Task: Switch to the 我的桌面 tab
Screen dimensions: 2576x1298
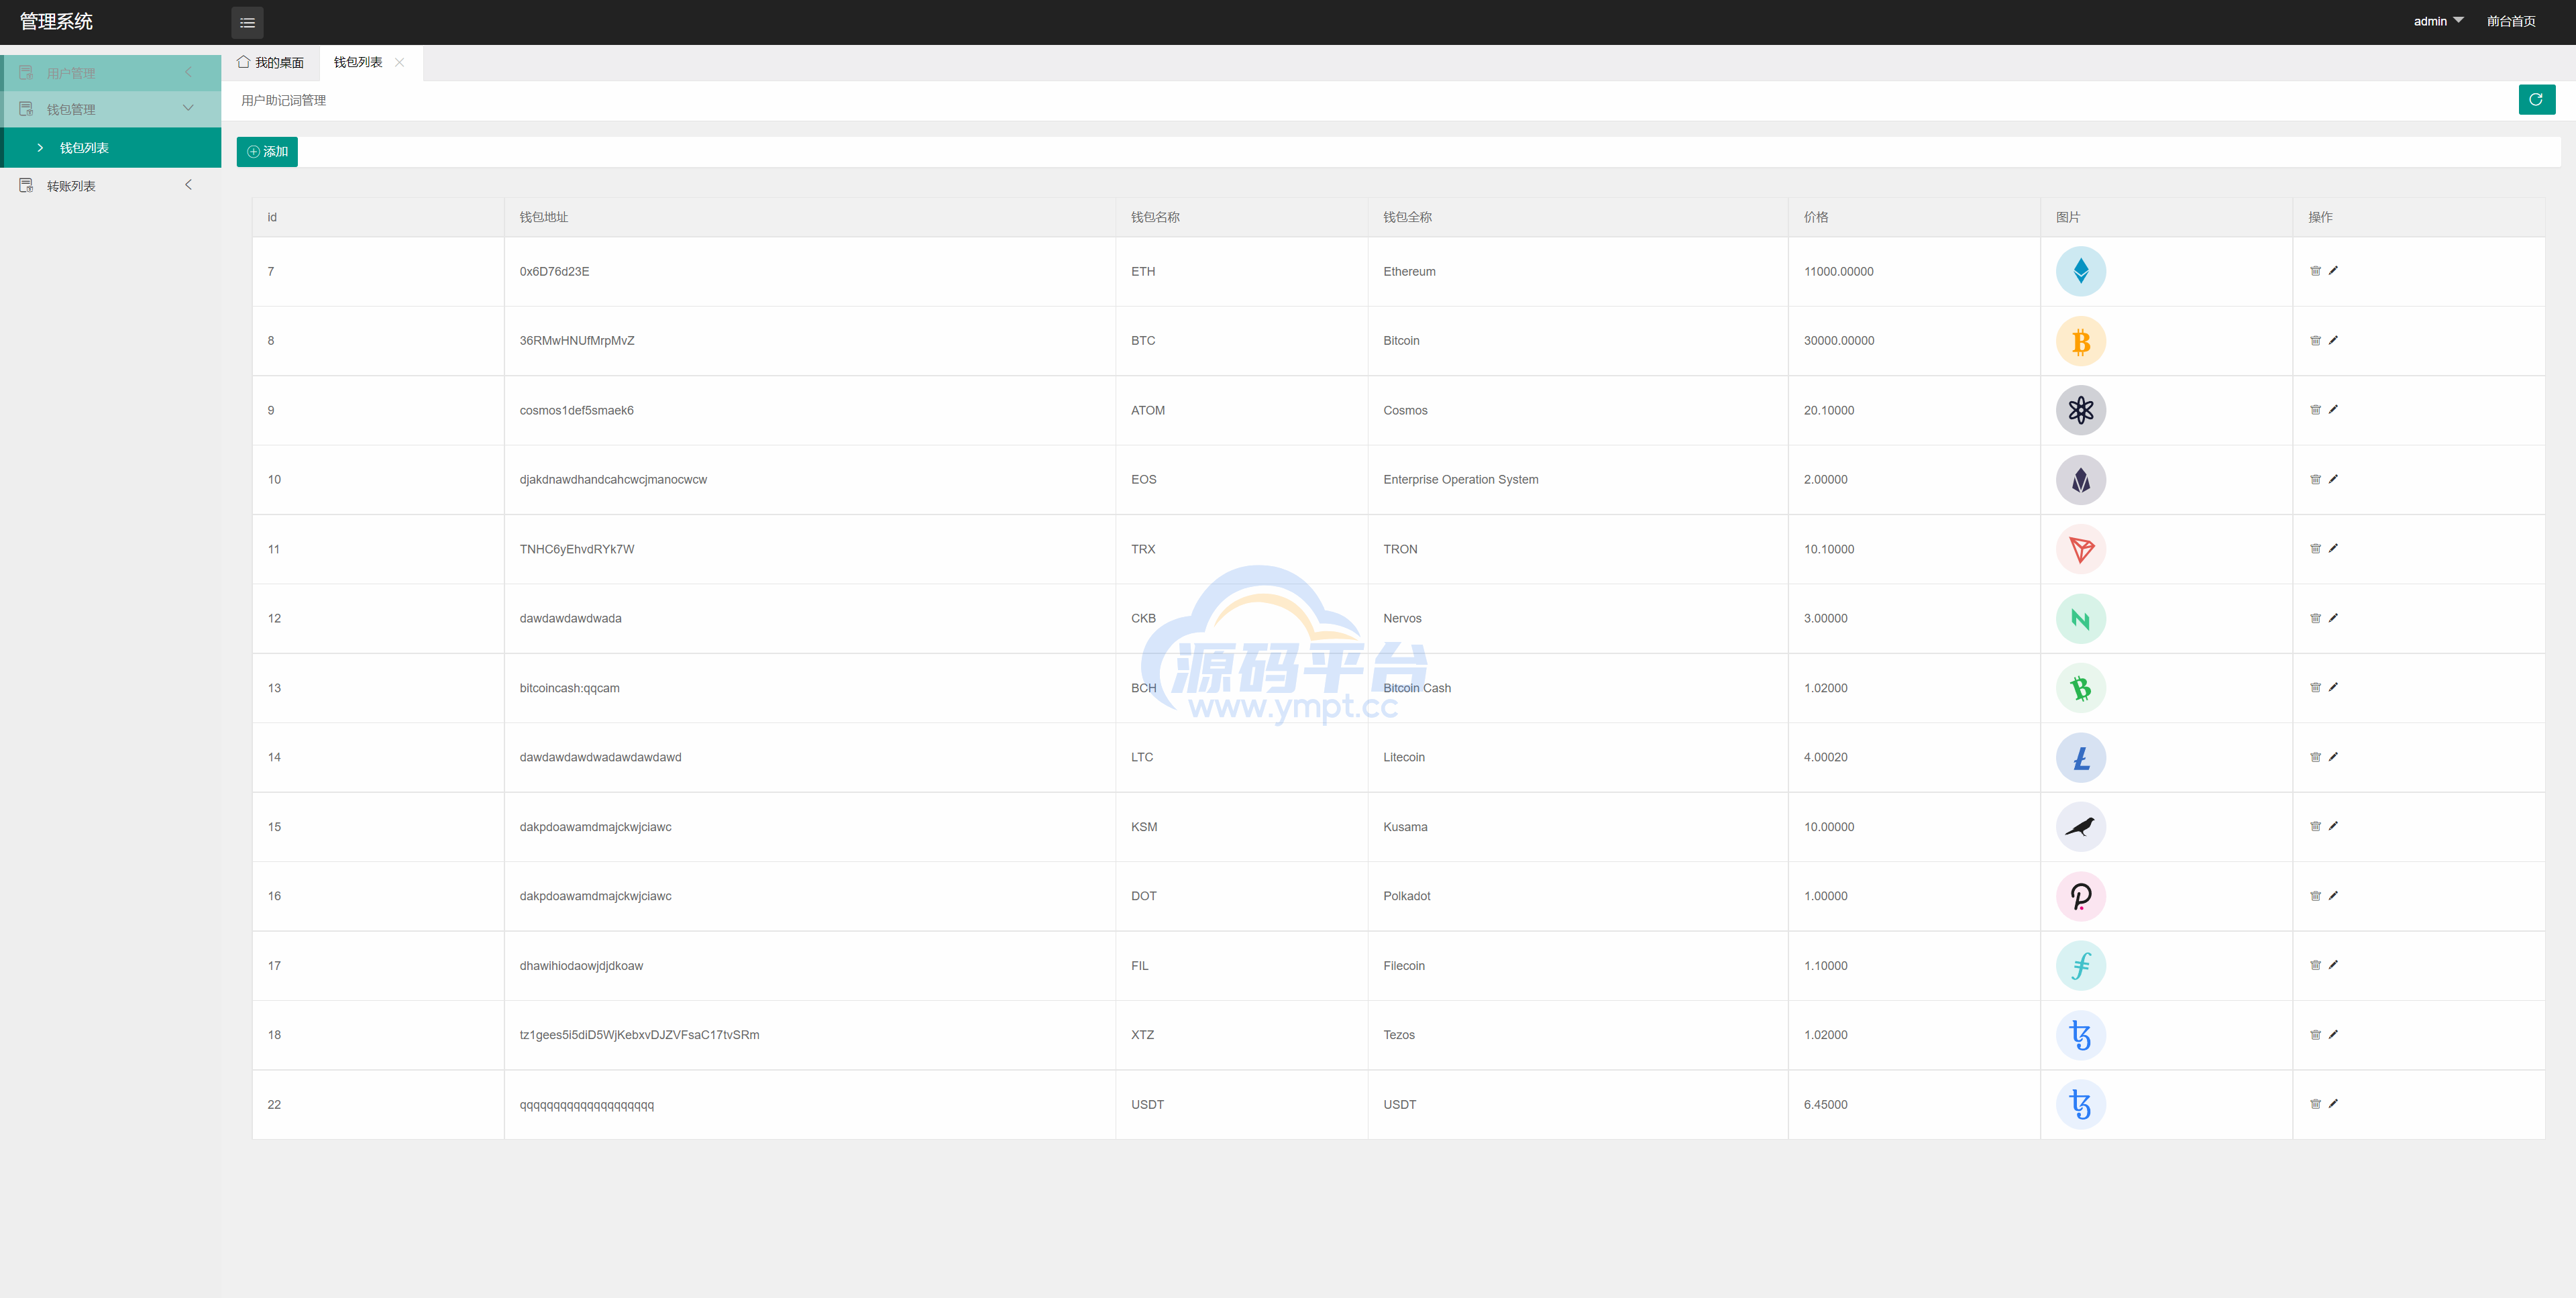Action: (271, 62)
